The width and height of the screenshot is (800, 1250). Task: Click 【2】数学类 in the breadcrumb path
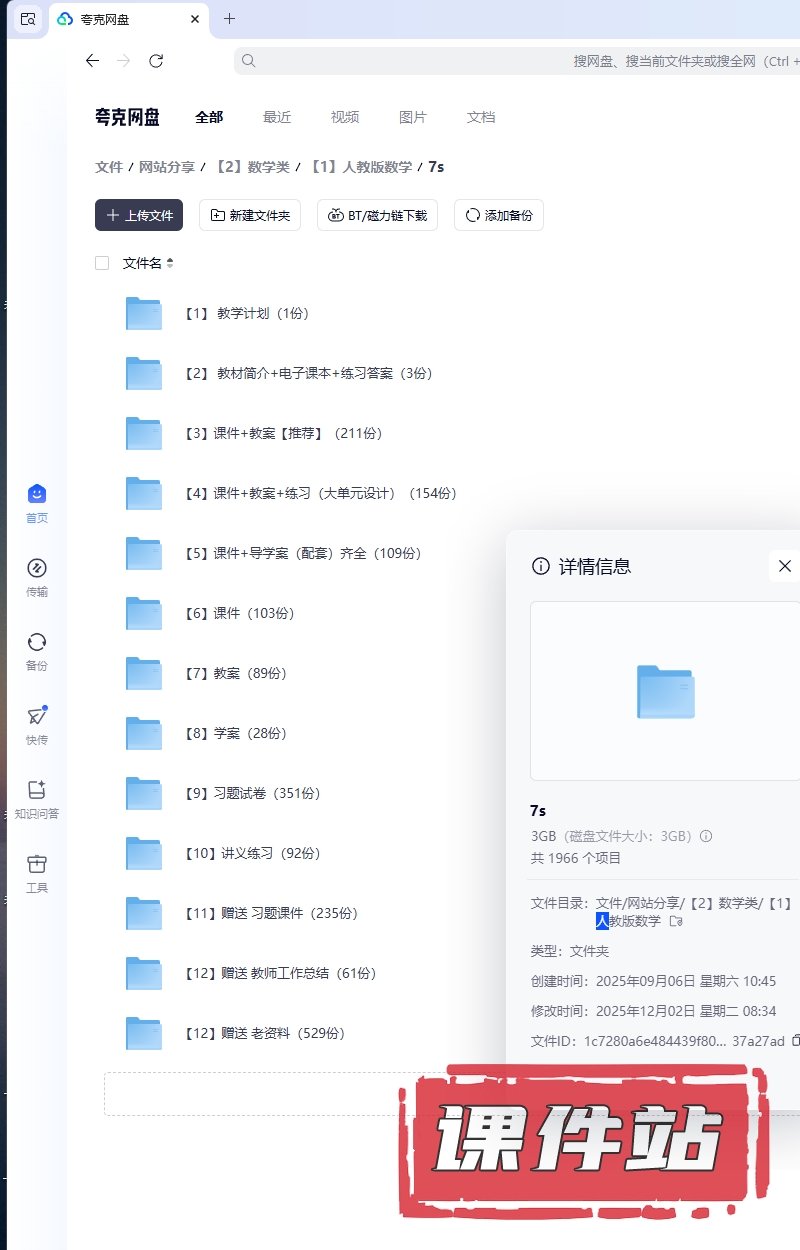[x=252, y=167]
